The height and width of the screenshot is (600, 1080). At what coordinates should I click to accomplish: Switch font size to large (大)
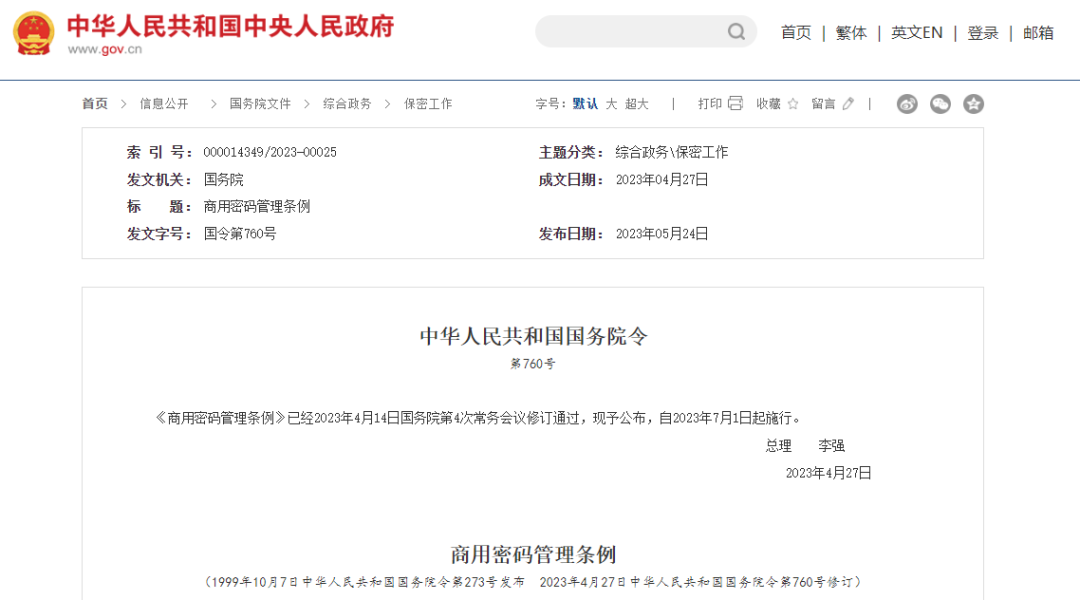[611, 104]
